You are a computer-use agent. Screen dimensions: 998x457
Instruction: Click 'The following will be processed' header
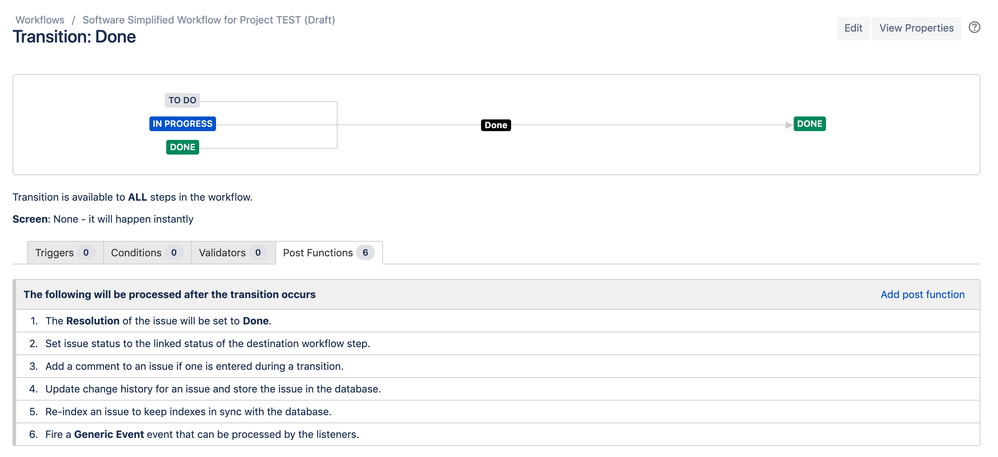pos(169,295)
